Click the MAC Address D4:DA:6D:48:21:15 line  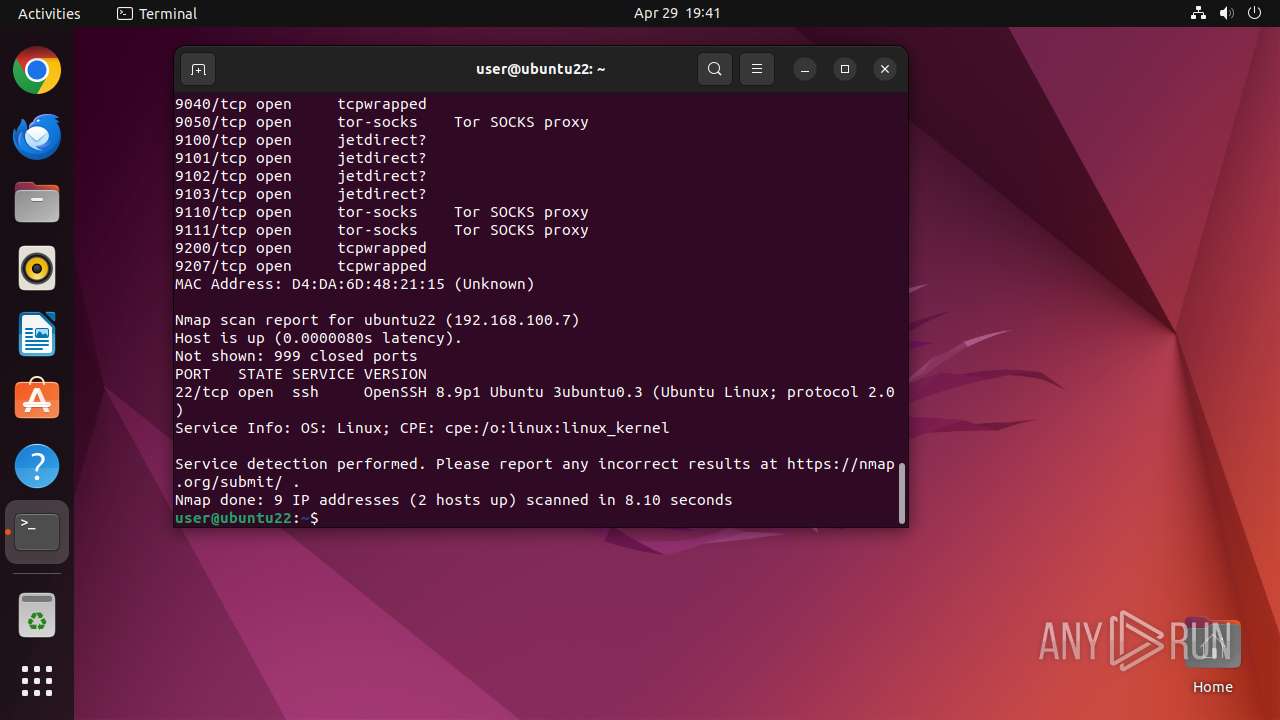coord(355,284)
